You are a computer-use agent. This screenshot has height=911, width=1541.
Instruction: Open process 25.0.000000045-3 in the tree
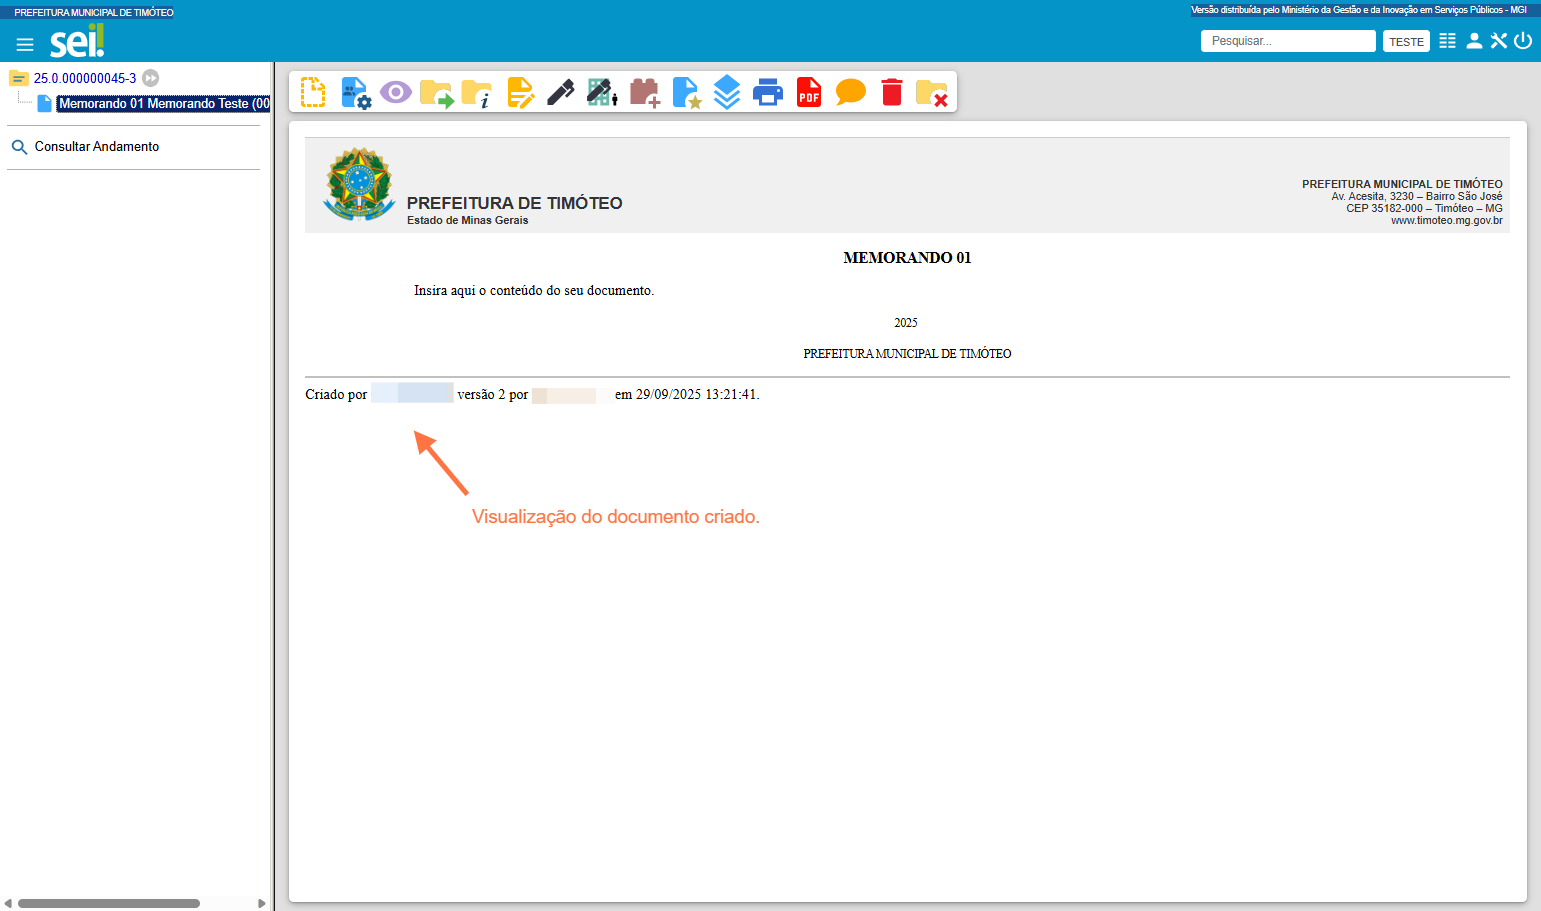85,78
